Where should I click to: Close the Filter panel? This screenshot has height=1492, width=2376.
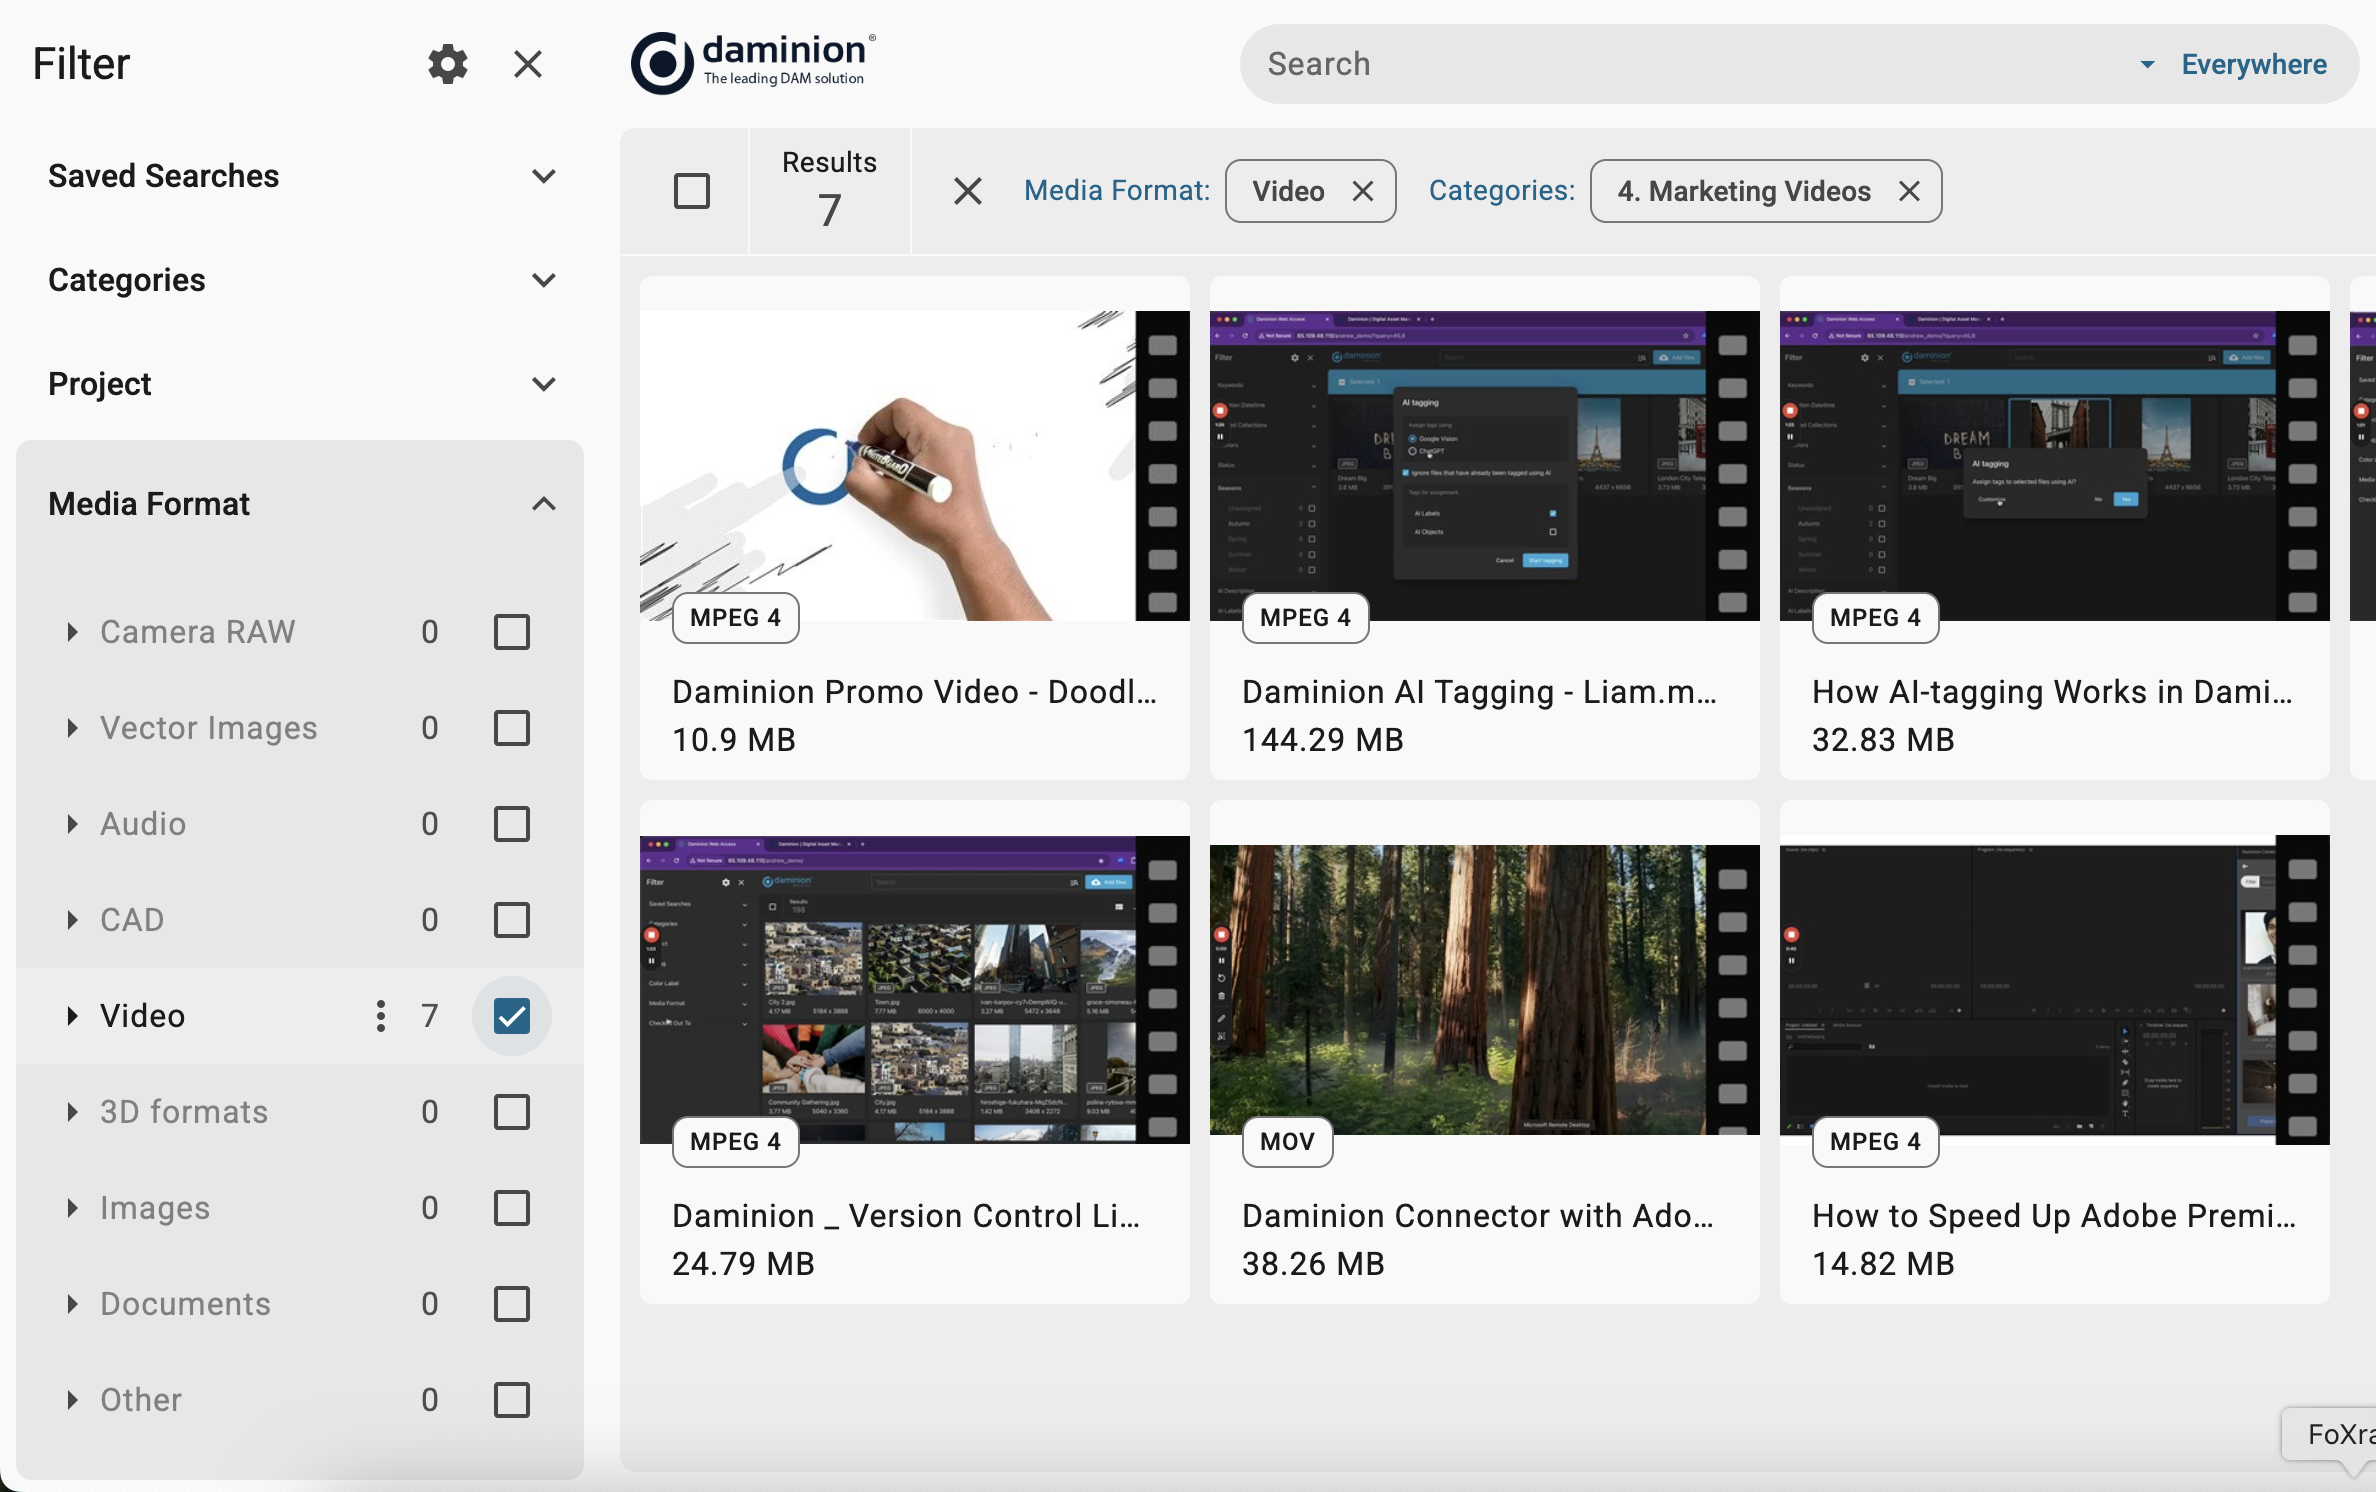(x=527, y=64)
